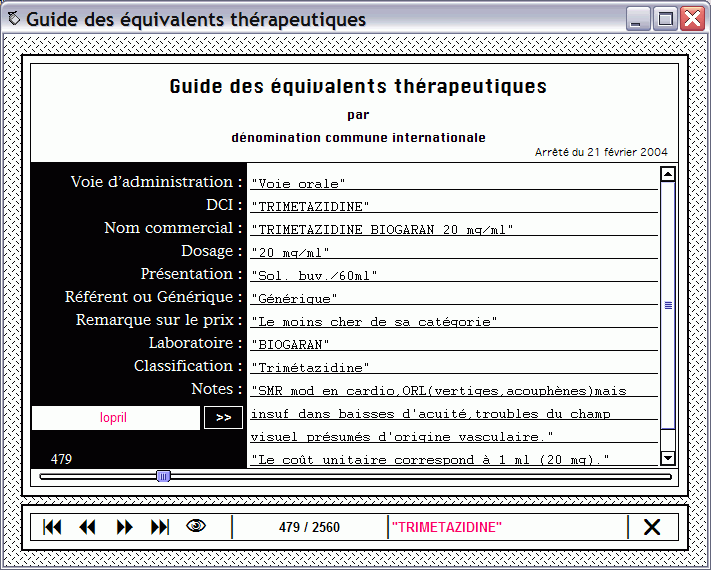Click the "visuel présumés d'origine vasculaire" line
Image resolution: width=711 pixels, height=570 pixels.
454,437
